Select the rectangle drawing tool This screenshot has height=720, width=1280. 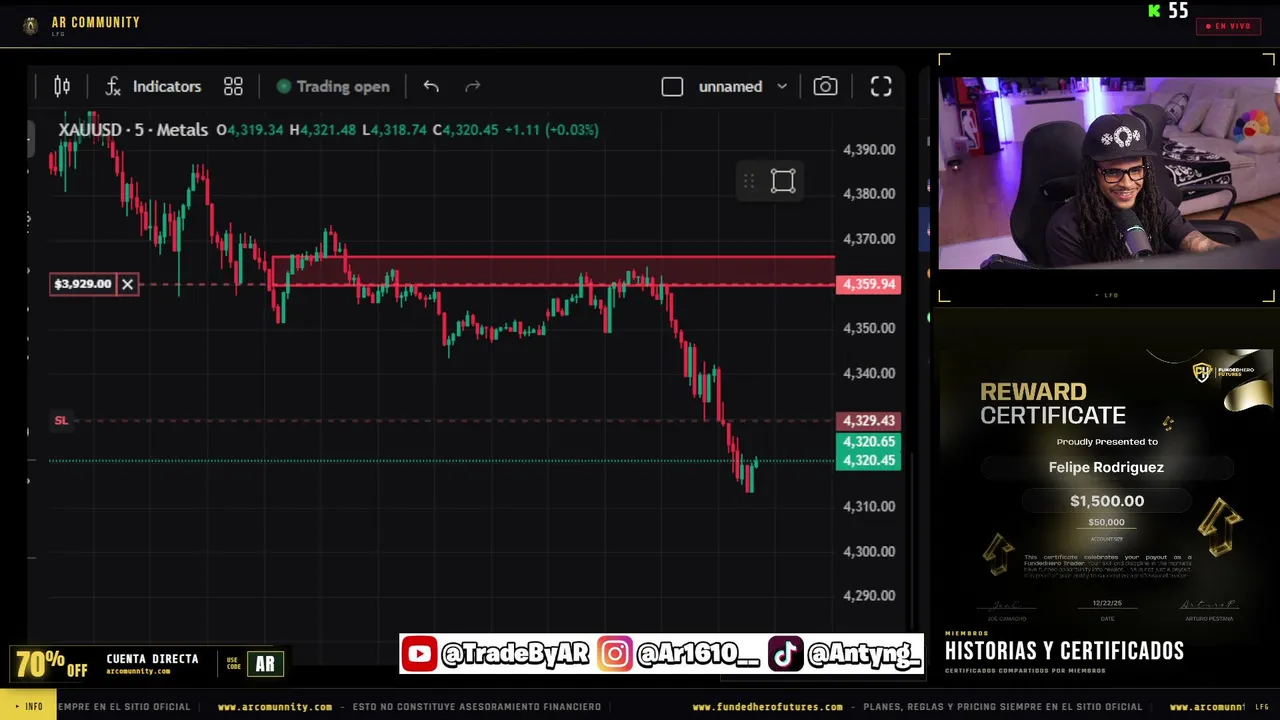tap(783, 181)
